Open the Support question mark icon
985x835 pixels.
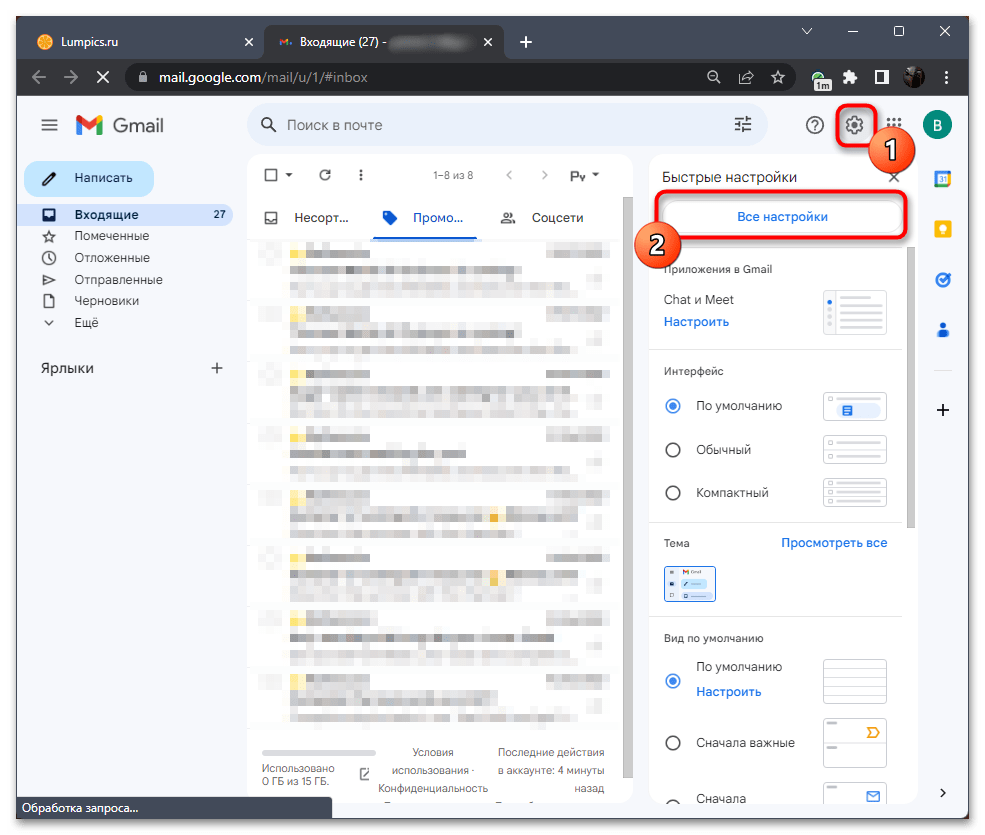(815, 125)
